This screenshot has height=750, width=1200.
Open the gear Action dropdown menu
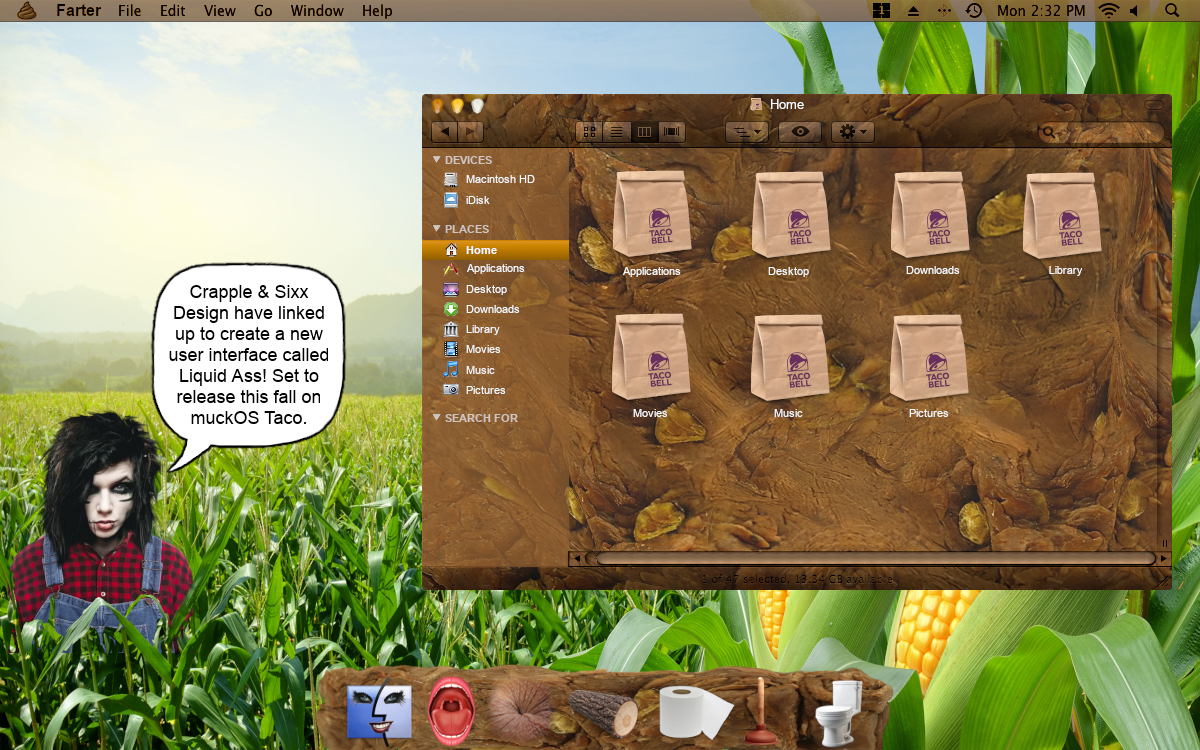click(852, 132)
